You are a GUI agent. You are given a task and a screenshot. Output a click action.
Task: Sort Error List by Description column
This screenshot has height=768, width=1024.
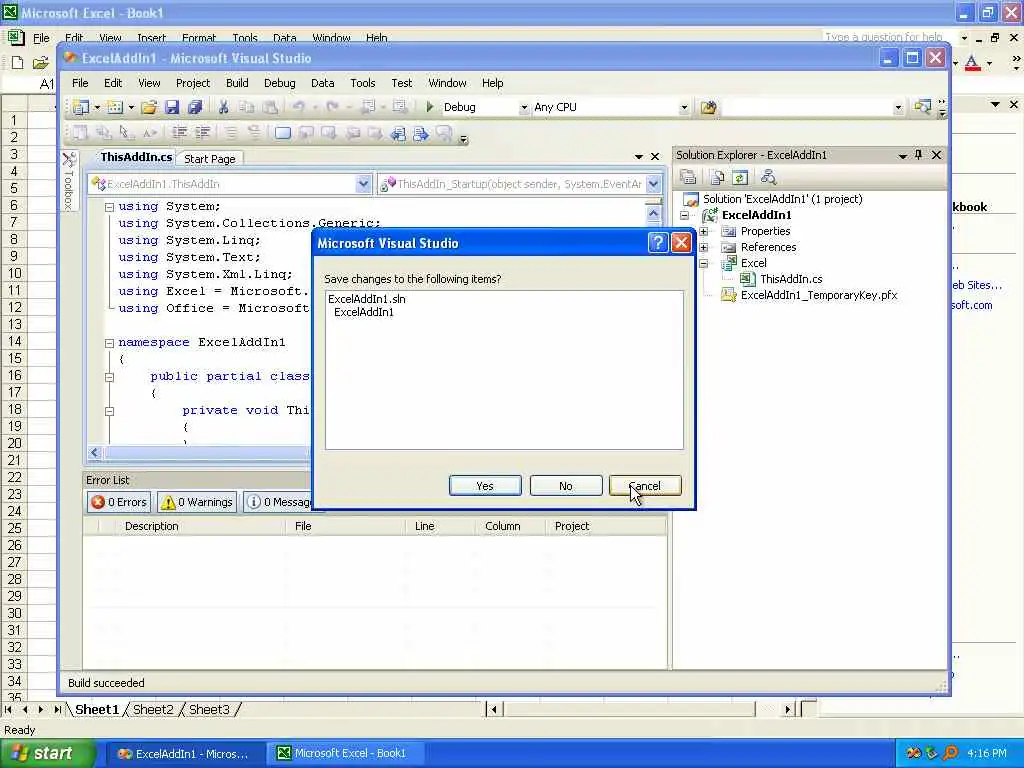[x=152, y=526]
